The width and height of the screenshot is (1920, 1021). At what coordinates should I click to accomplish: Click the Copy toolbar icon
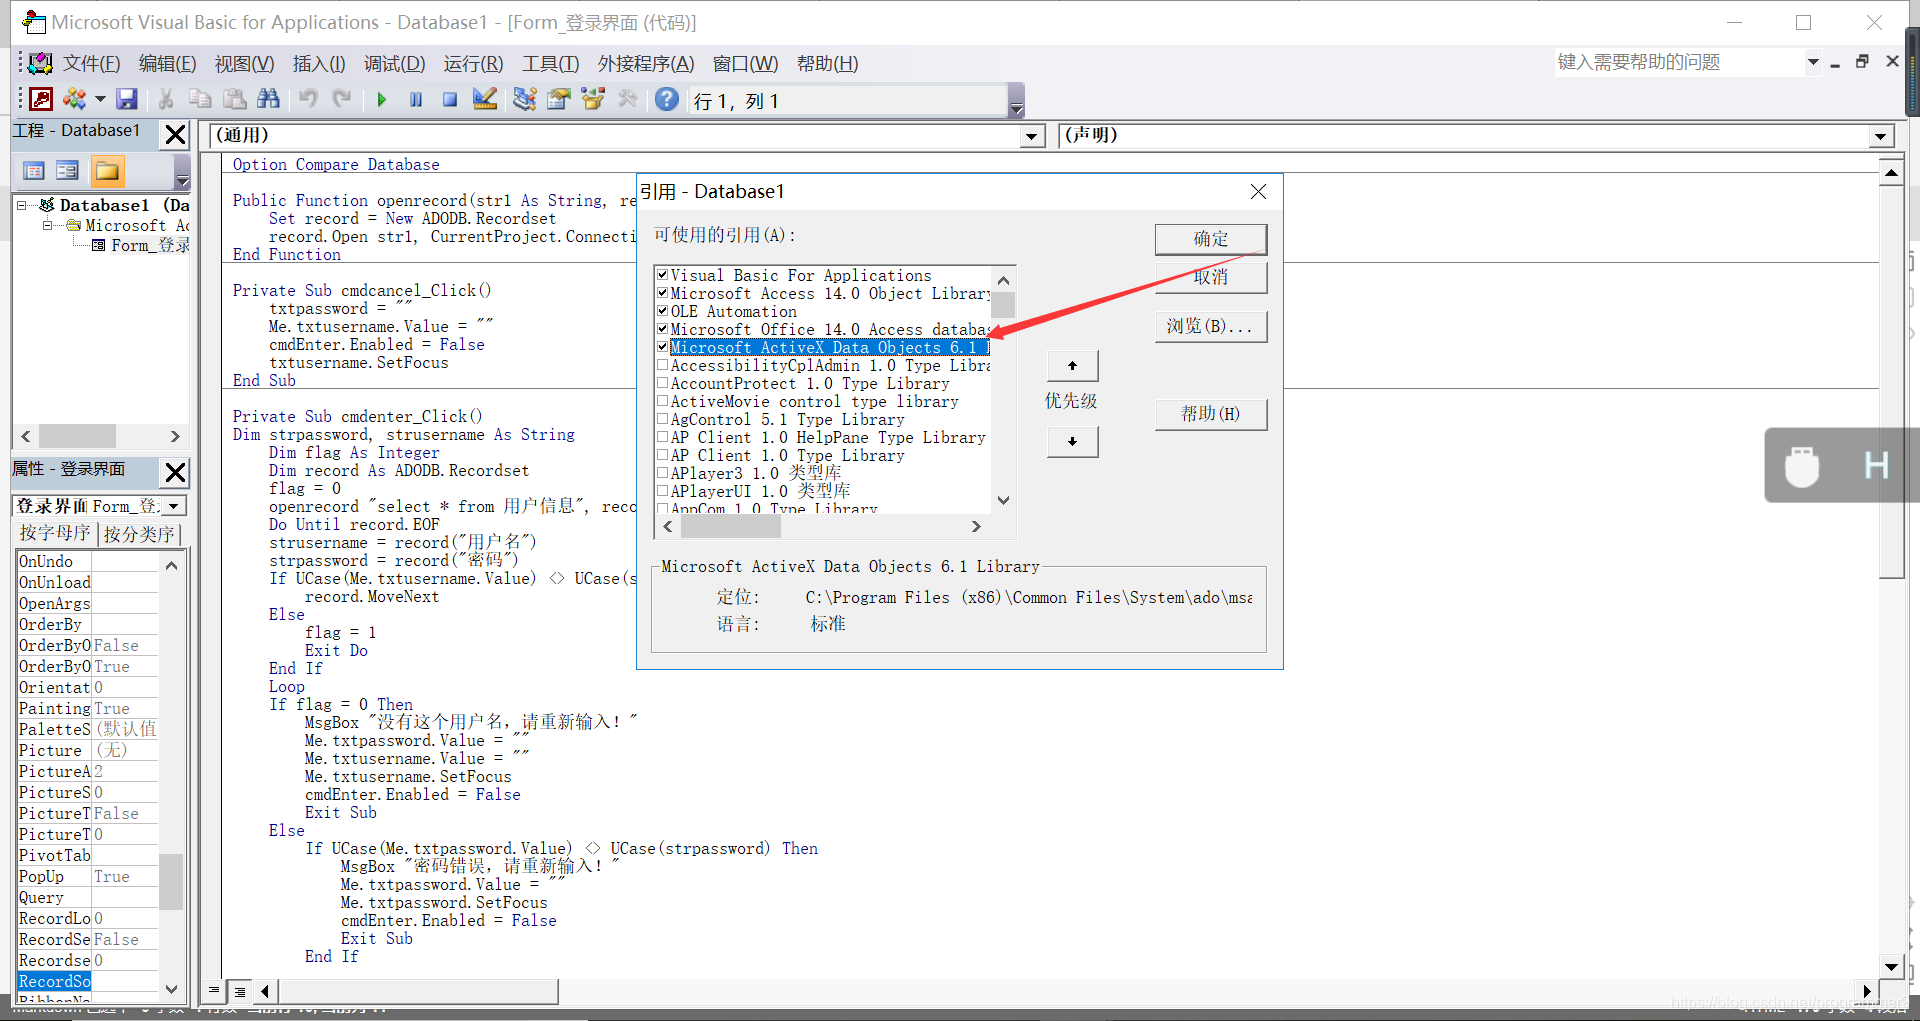click(200, 99)
